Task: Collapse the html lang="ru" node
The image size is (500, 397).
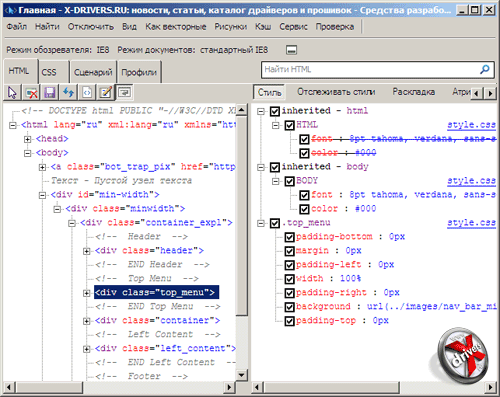Action: pos(13,125)
